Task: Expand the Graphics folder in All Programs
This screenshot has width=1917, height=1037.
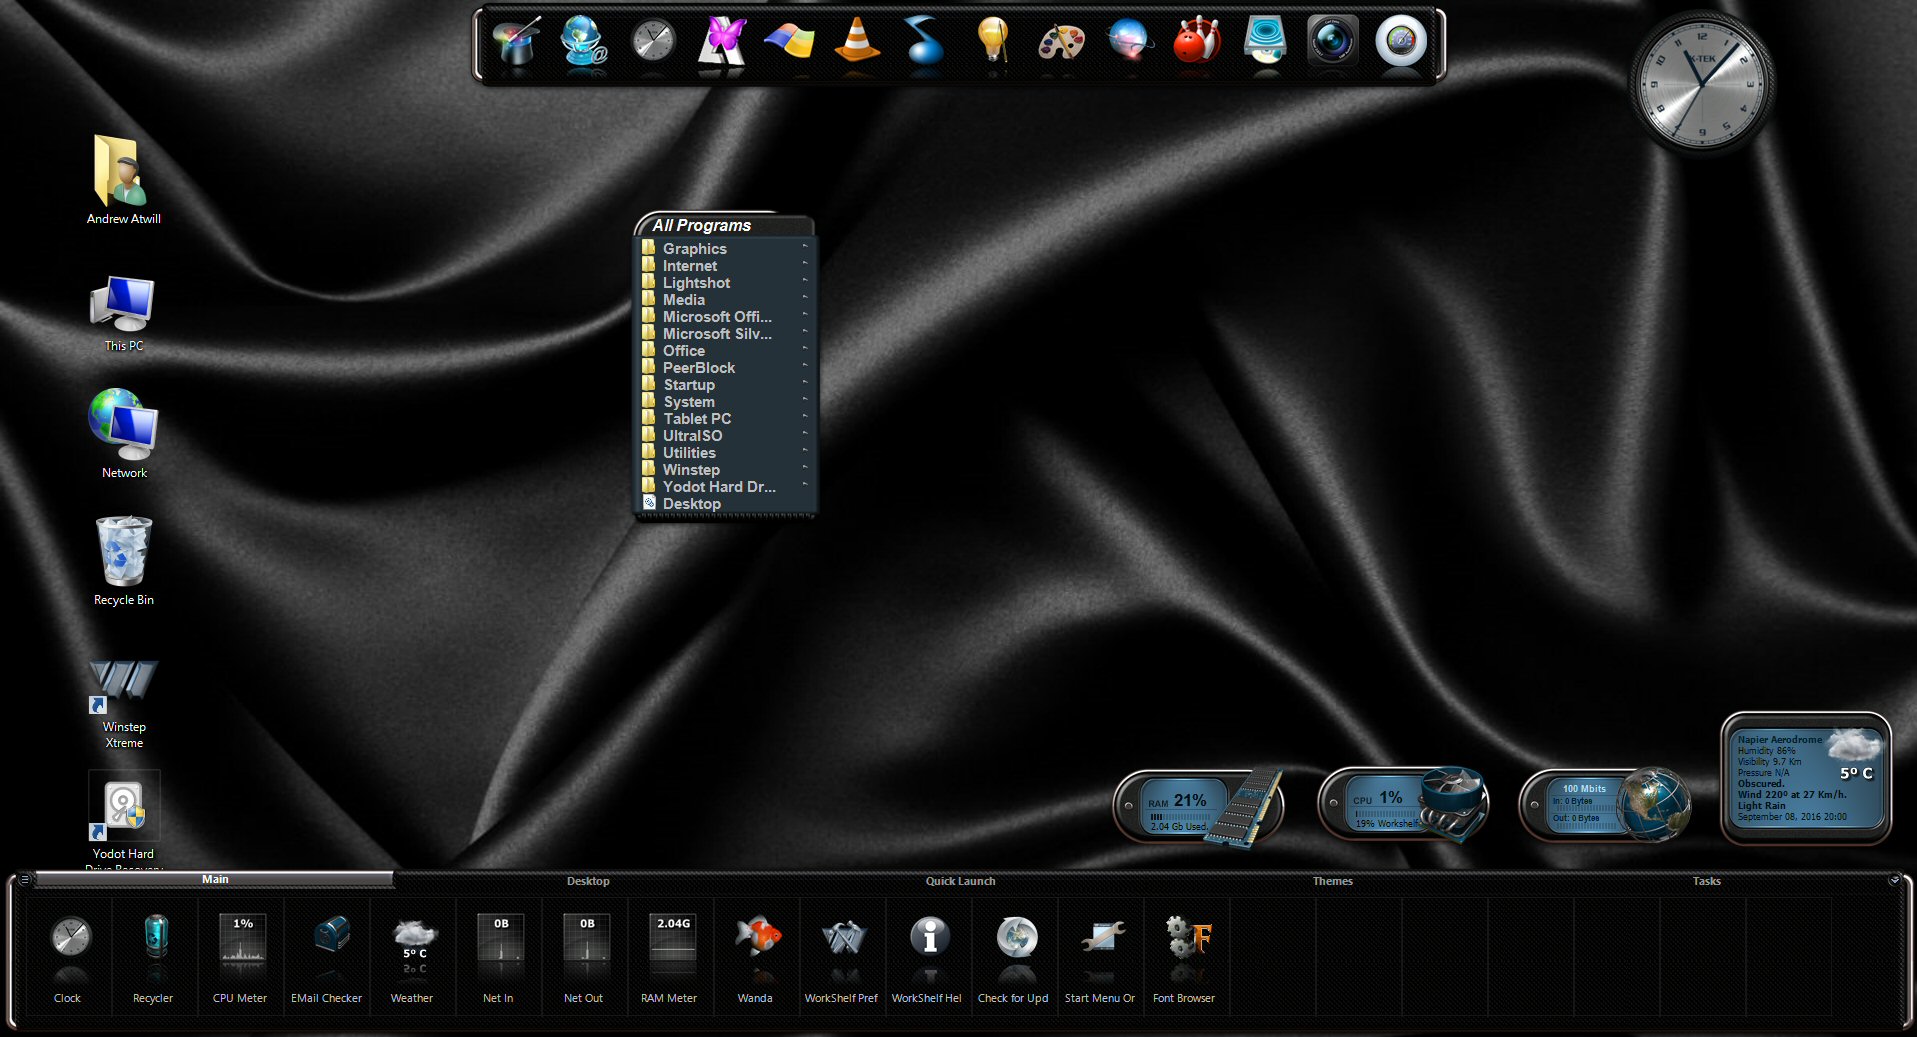Action: [695, 249]
